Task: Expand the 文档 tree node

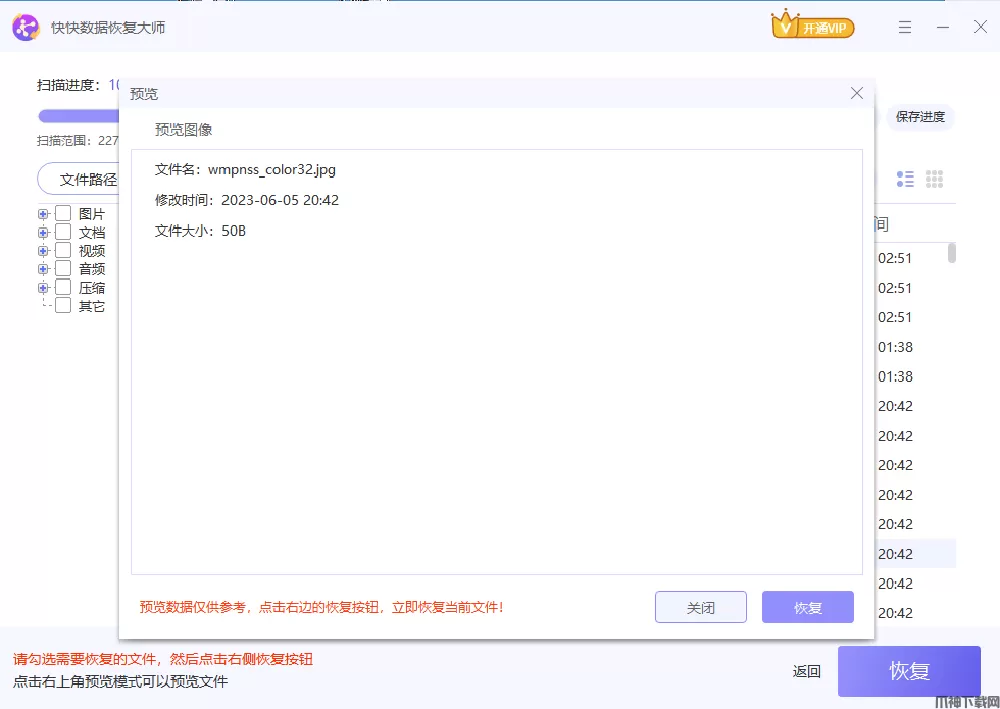Action: click(43, 232)
